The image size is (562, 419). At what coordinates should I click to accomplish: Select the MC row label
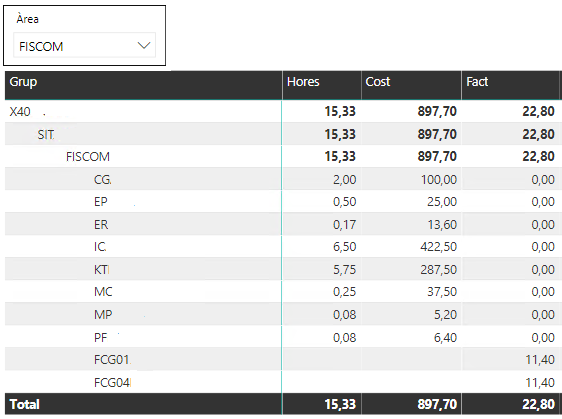(103, 292)
